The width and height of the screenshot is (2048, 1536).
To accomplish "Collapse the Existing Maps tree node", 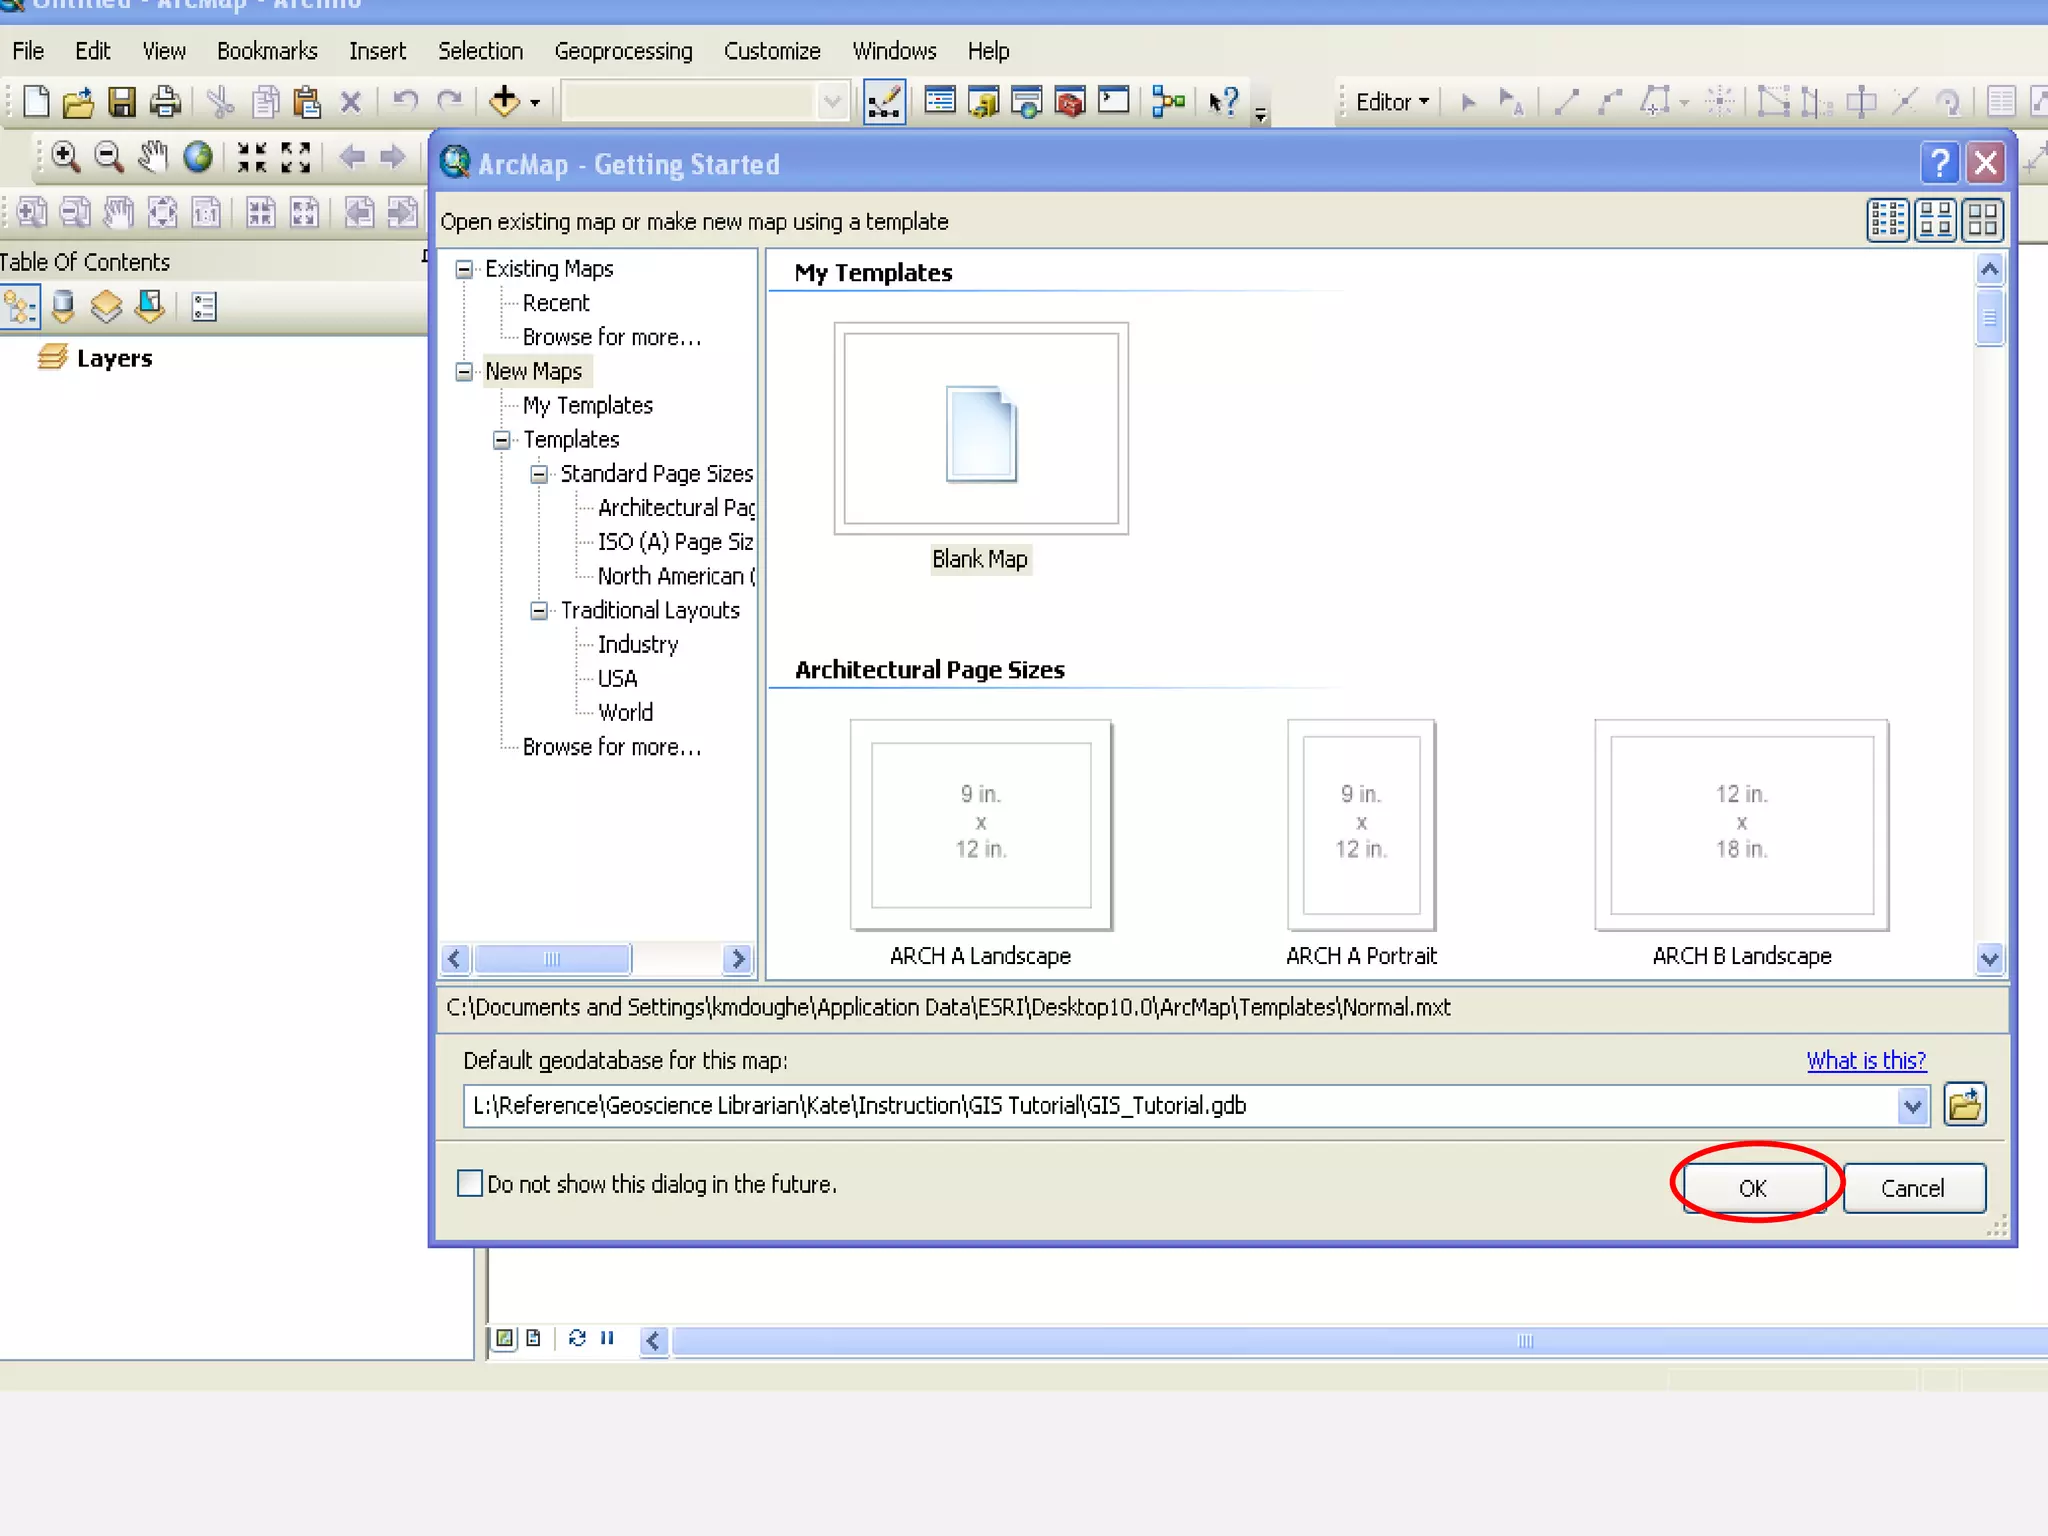I will (464, 269).
